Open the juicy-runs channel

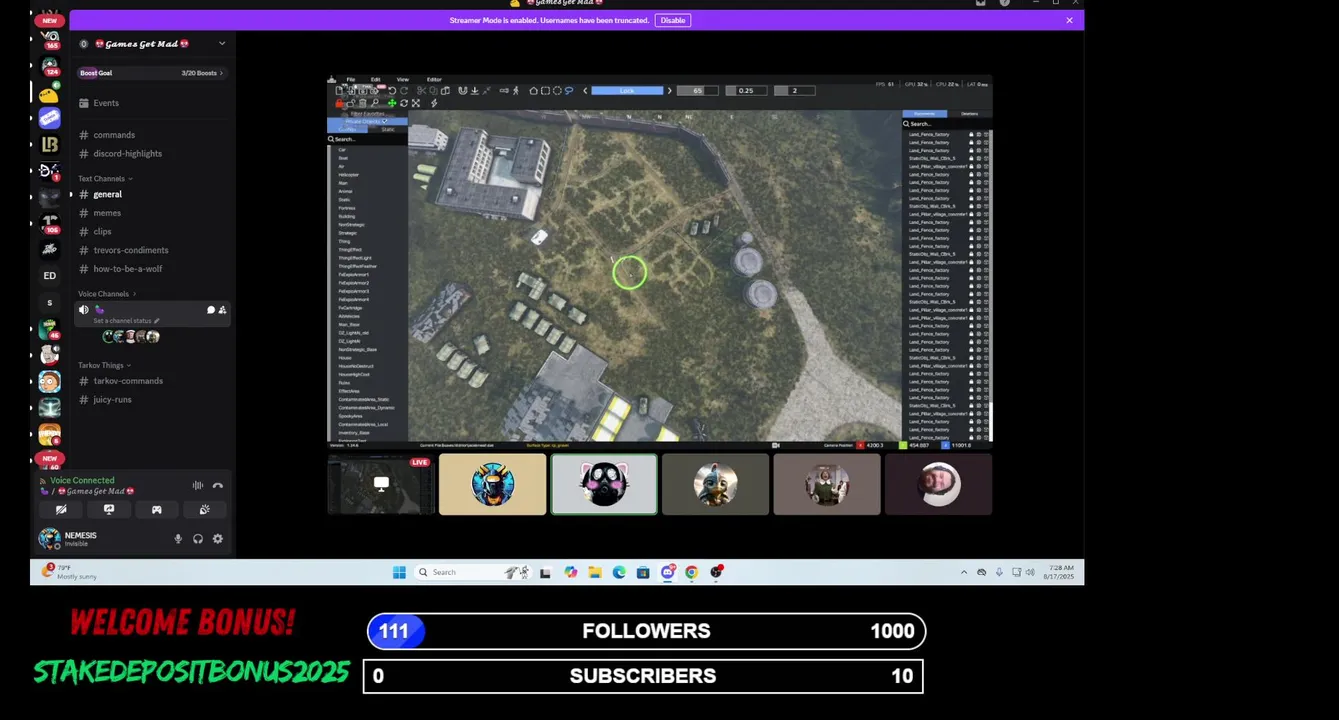tap(112, 400)
